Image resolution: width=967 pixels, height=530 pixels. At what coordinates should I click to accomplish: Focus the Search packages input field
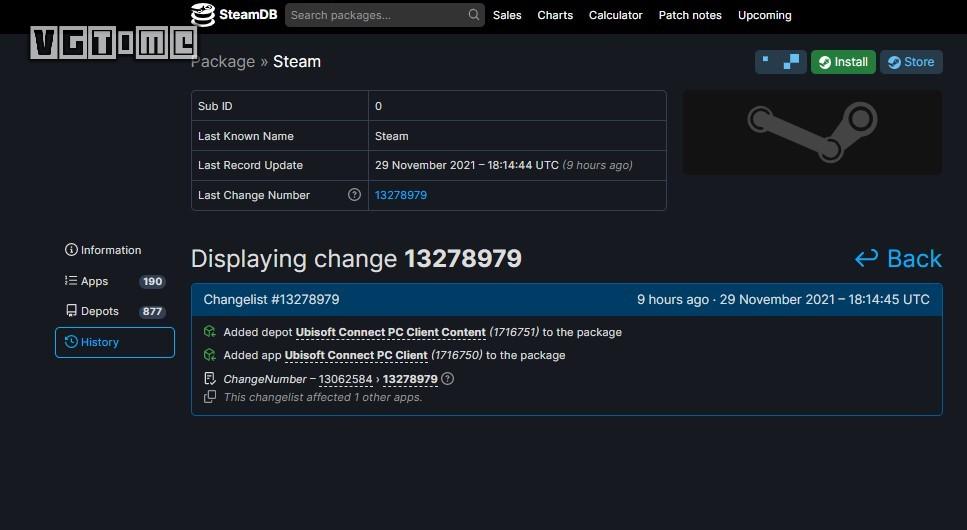(x=375, y=15)
